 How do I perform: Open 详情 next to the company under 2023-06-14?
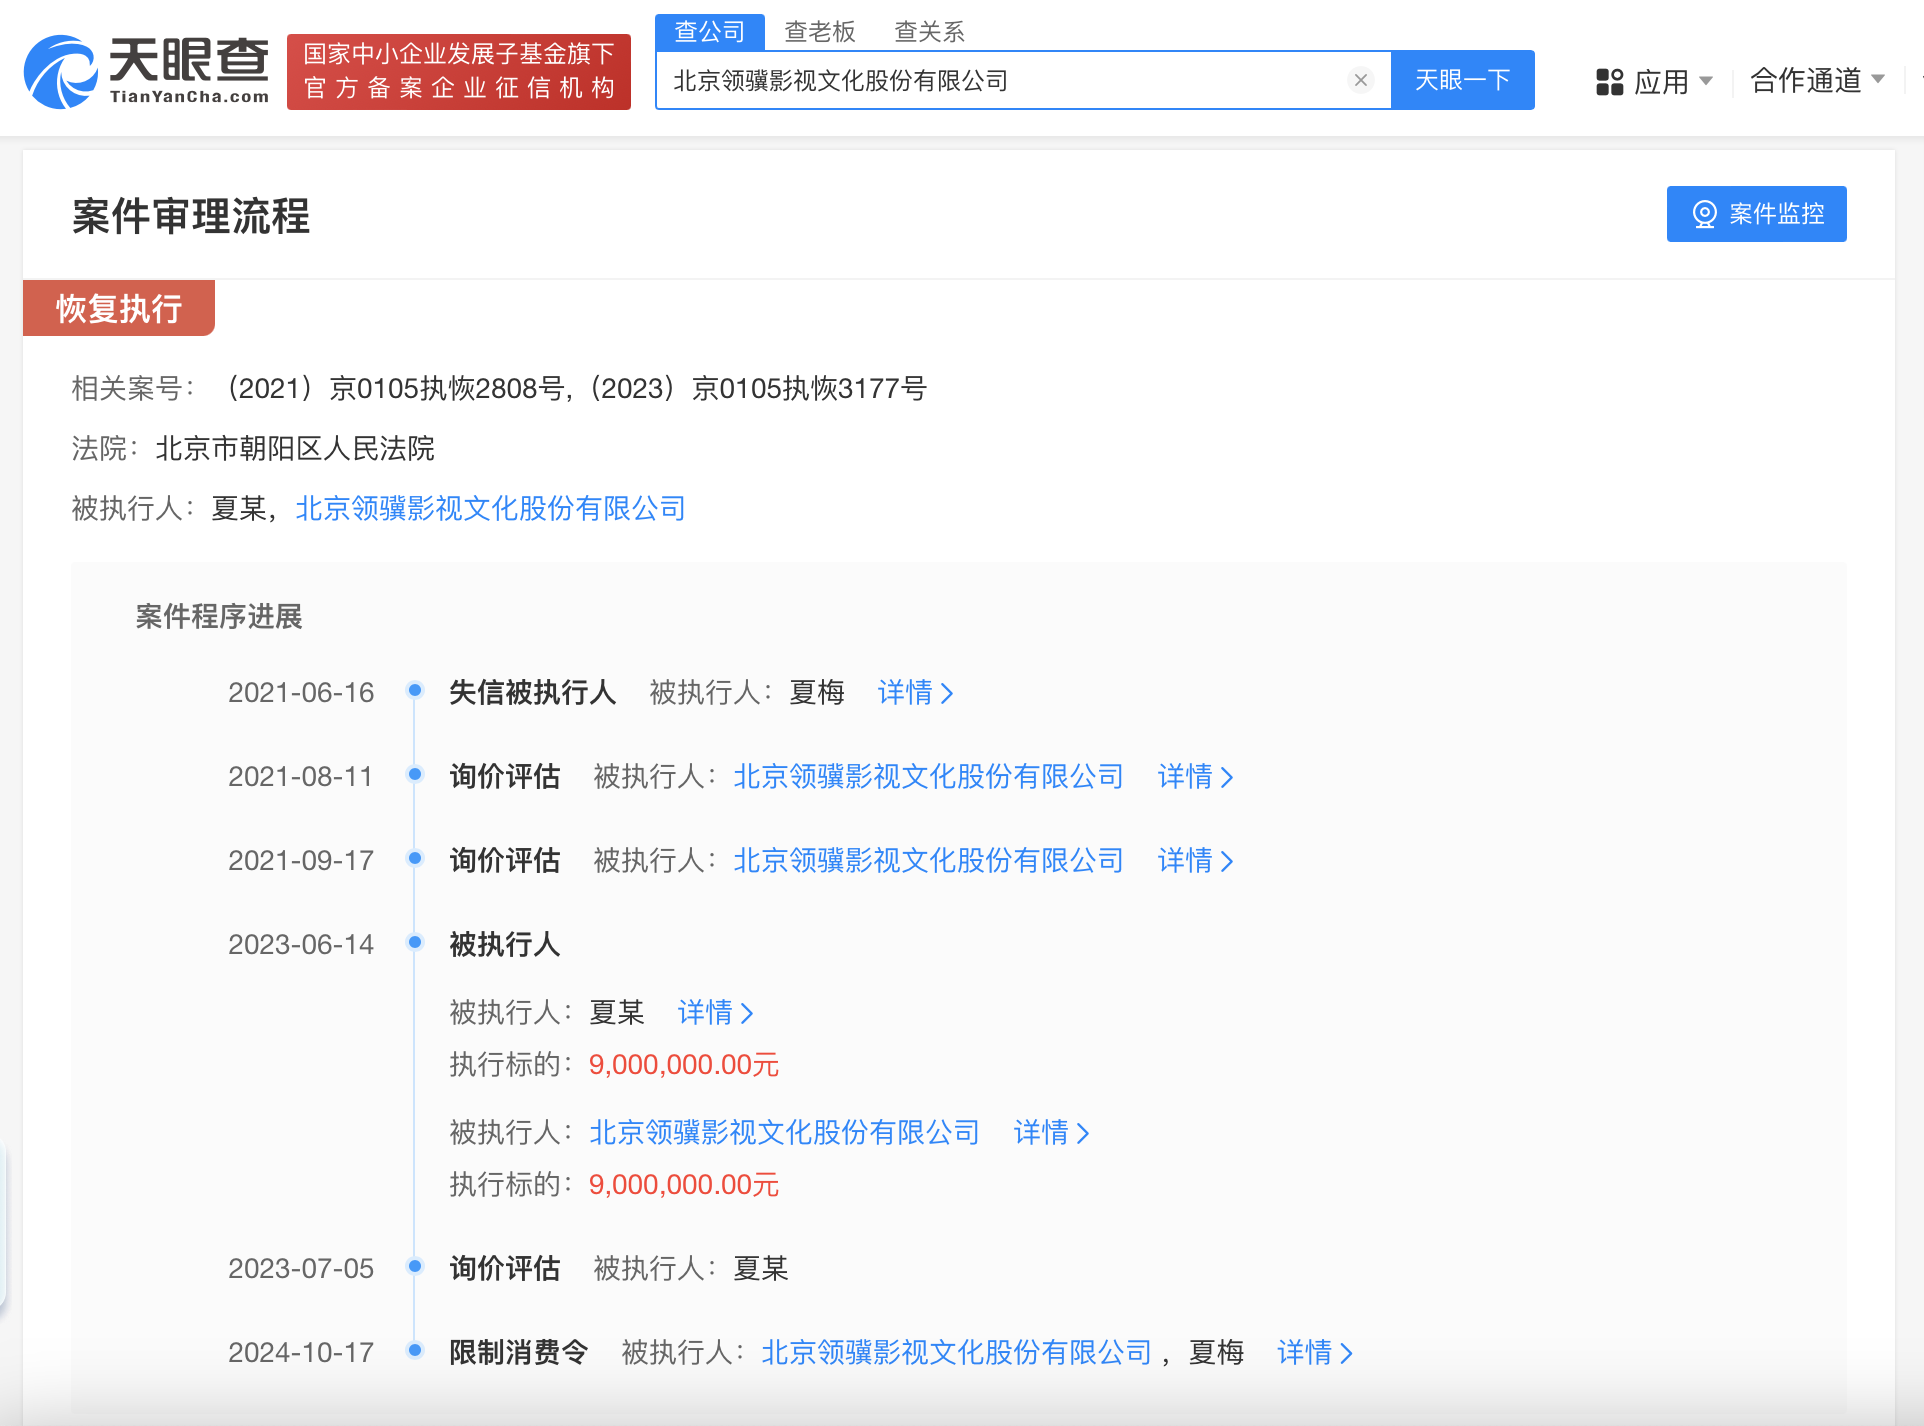coord(1051,1132)
